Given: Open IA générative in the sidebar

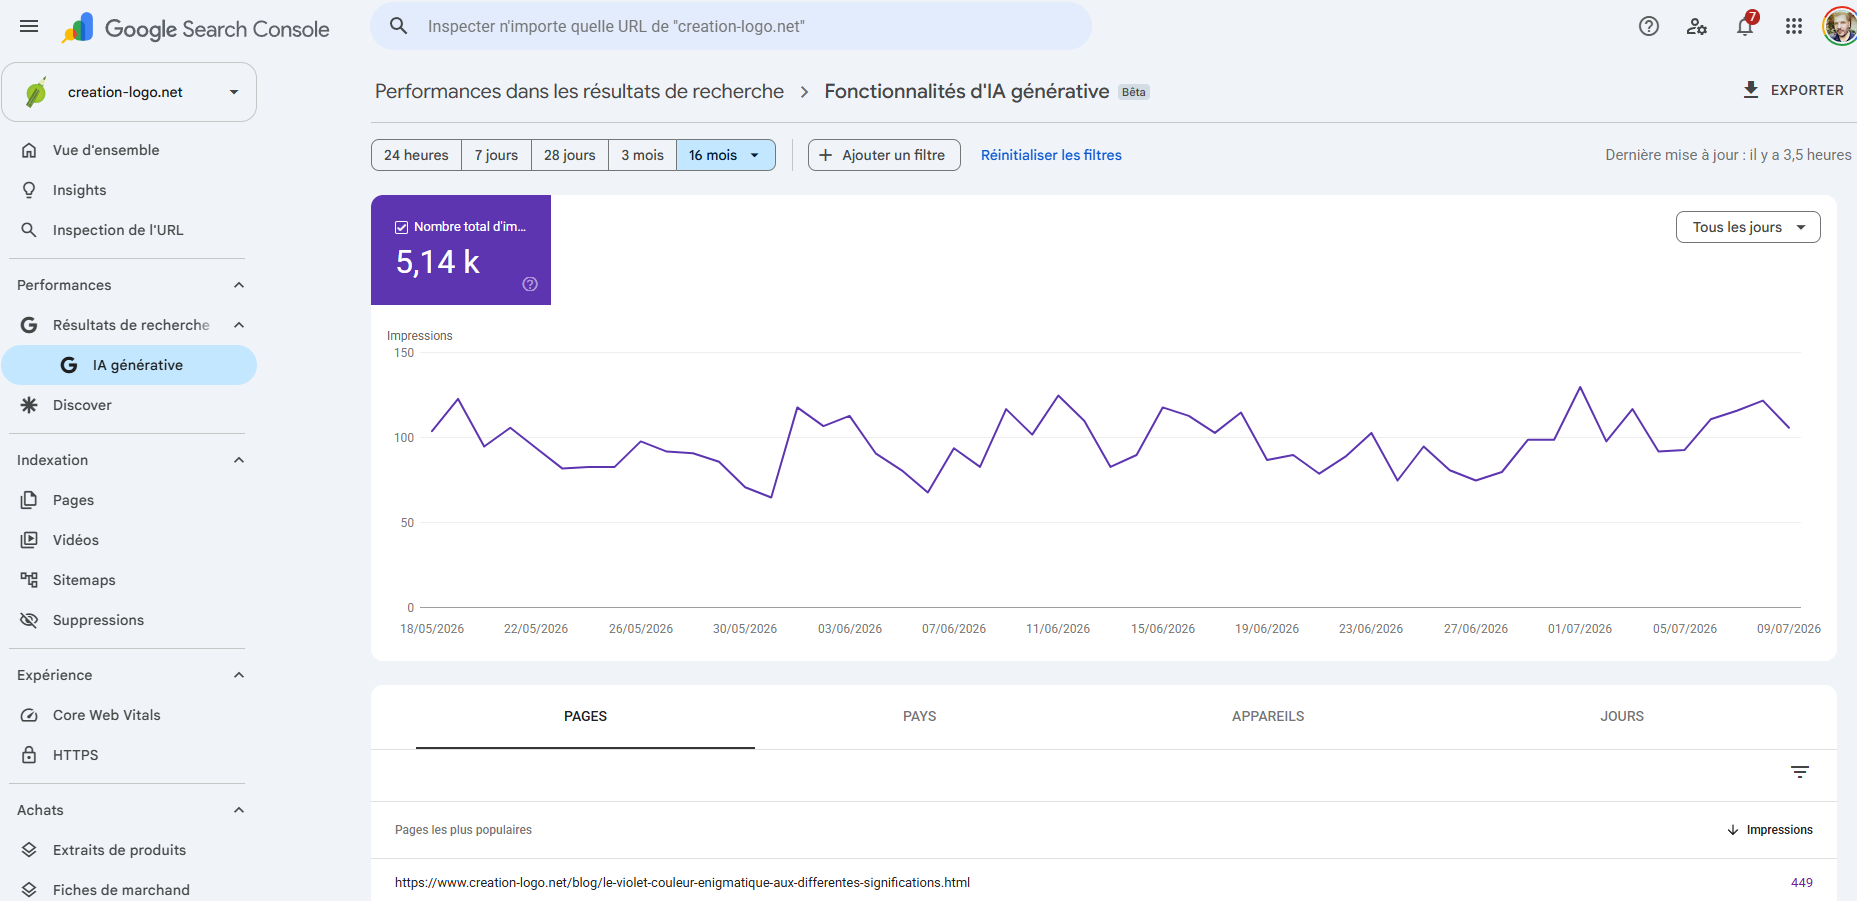Looking at the screenshot, I should (129, 365).
